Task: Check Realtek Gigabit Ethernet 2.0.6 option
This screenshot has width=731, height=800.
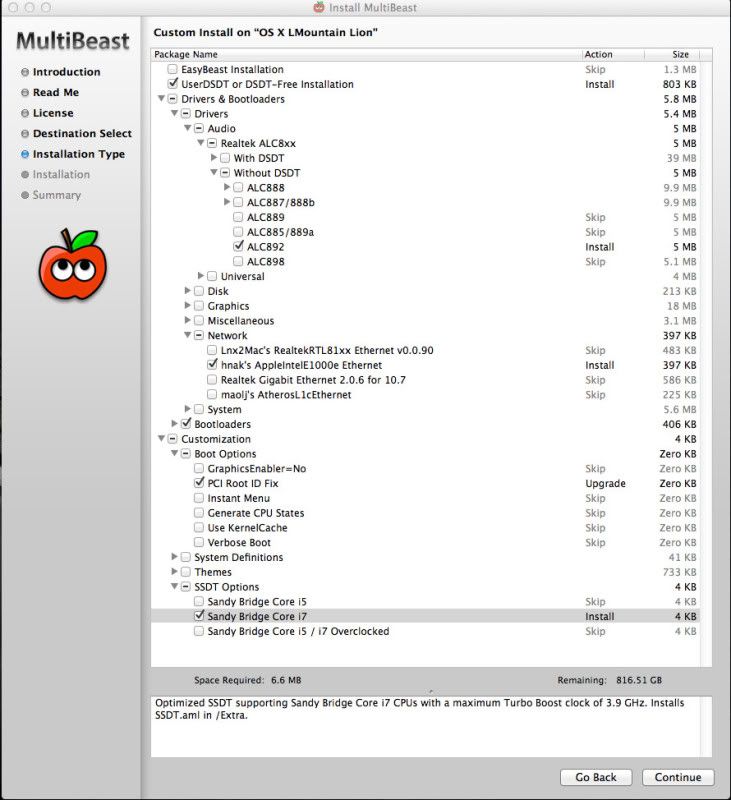Action: click(x=212, y=380)
